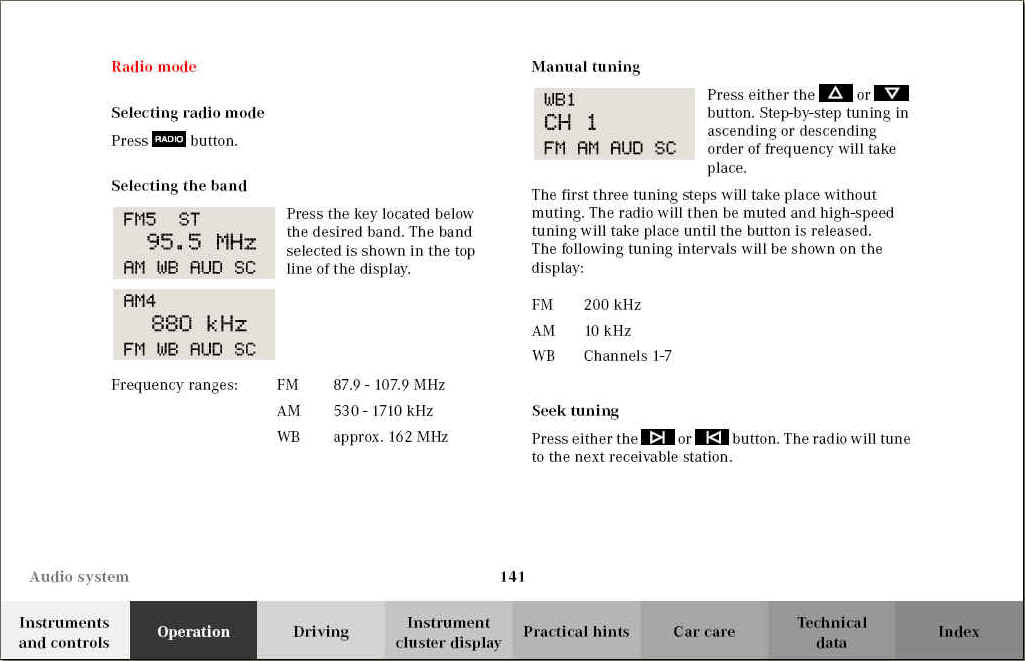Select the Technical data tab
Screen dimensions: 1025x661
(831, 631)
